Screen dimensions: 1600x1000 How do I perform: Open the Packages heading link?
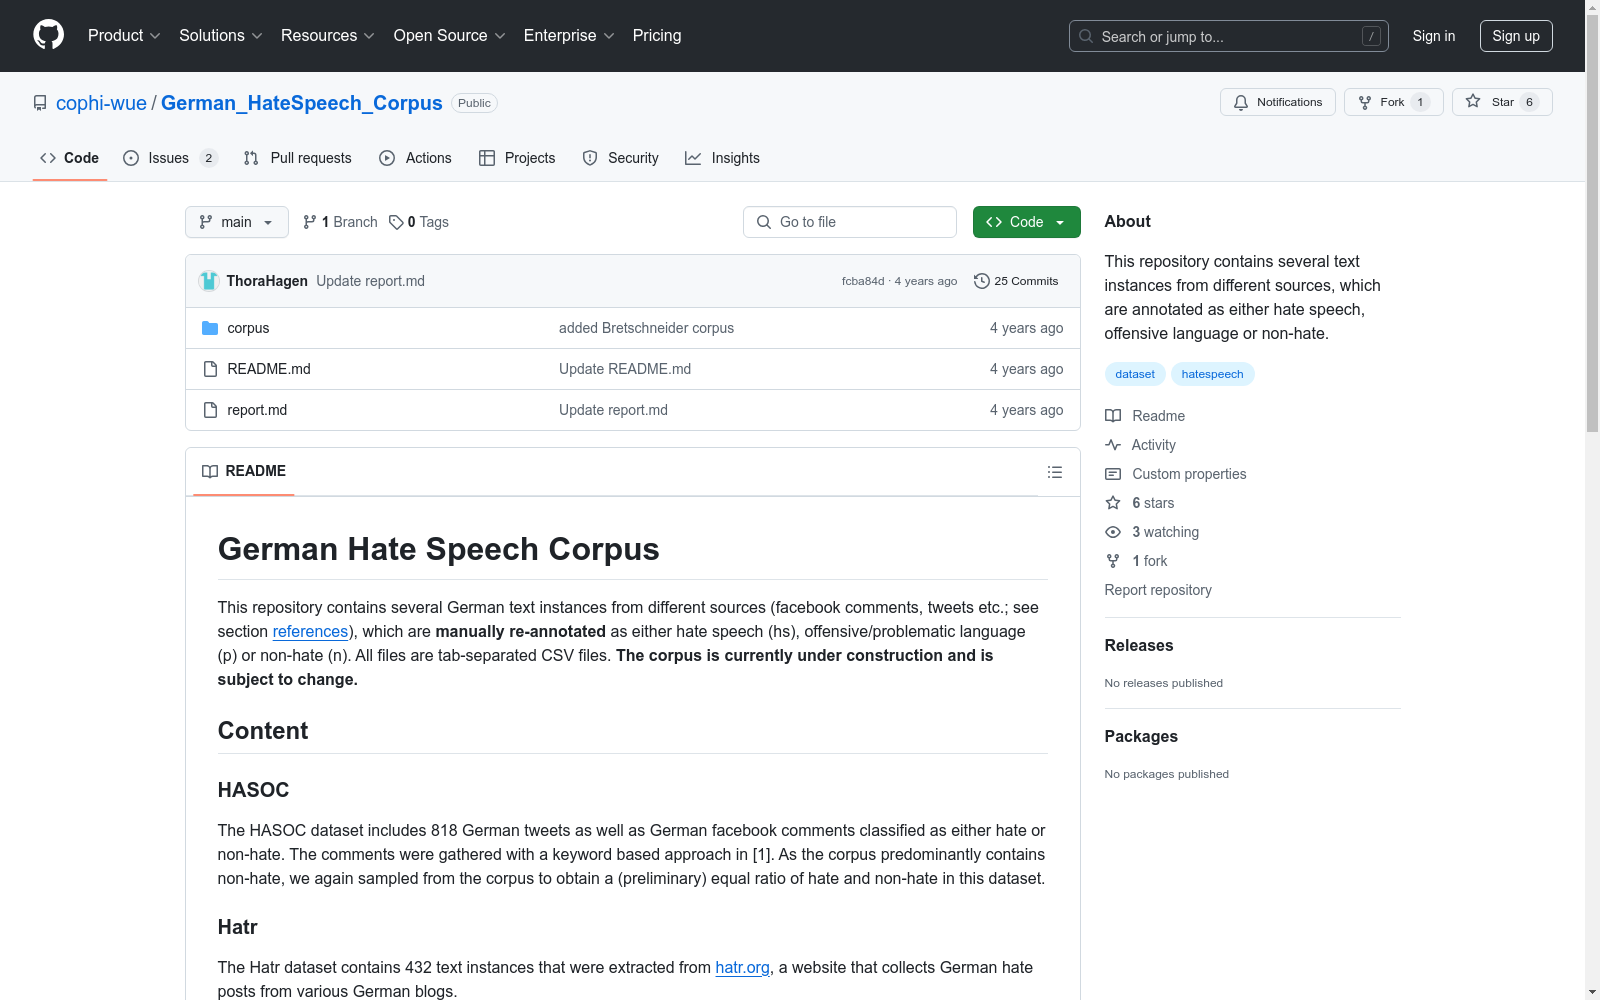[x=1141, y=736]
